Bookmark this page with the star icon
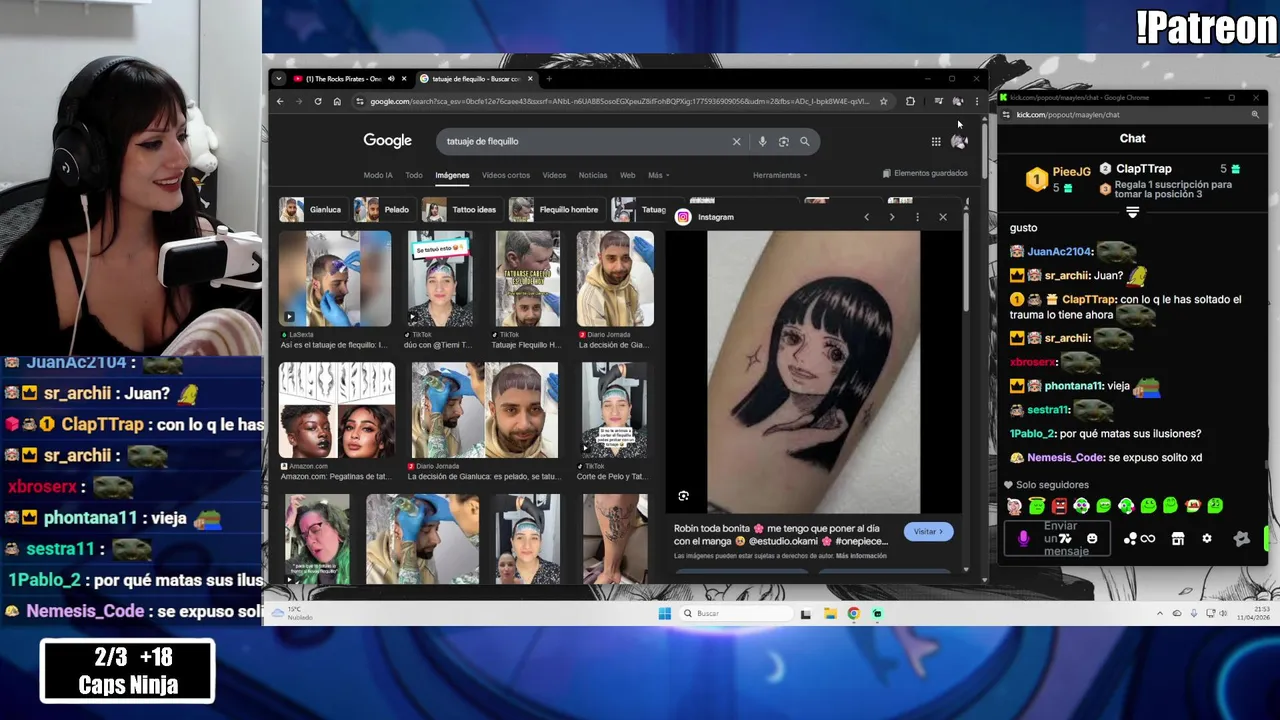This screenshot has width=1280, height=720. 883,101
